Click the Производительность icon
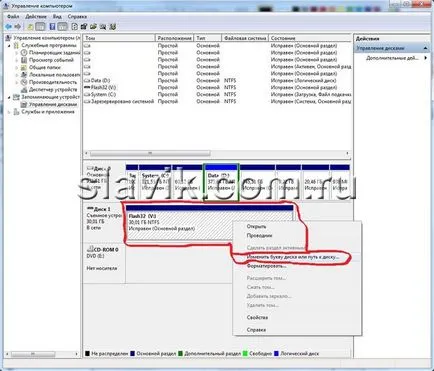 point(24,82)
